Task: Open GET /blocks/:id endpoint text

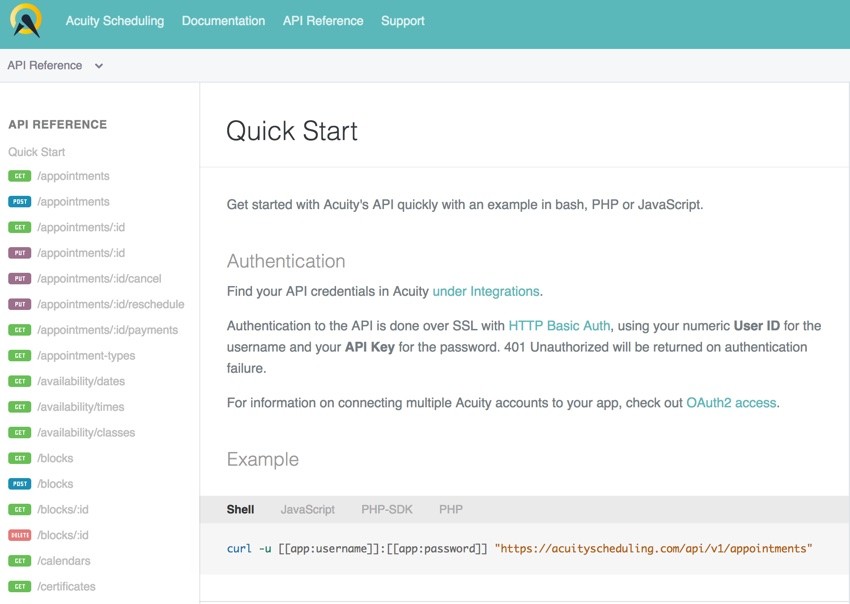Action: click(63, 509)
